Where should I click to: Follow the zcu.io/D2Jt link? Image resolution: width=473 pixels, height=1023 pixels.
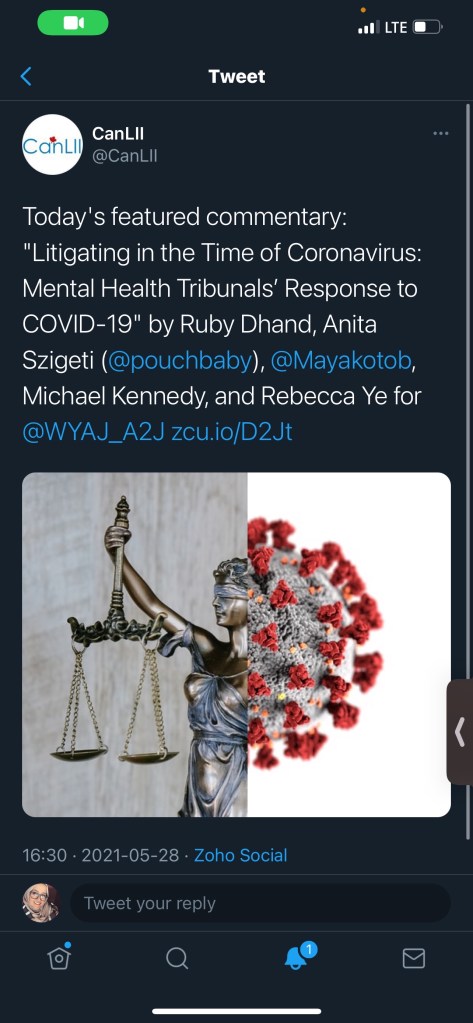232,433
